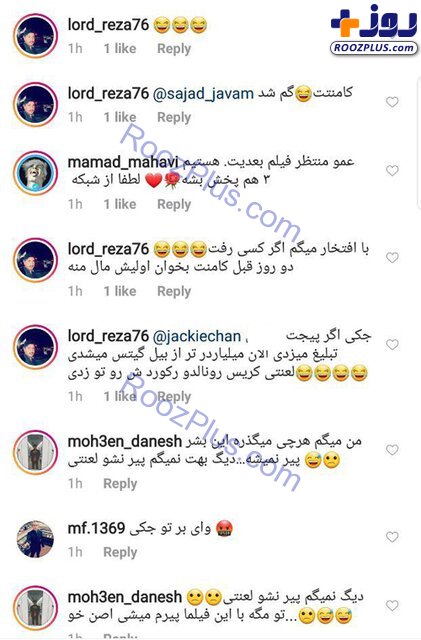View the 1 like on mamad_mahavi's comment
The height and width of the screenshot is (640, 421).
pyautogui.click(x=120, y=204)
